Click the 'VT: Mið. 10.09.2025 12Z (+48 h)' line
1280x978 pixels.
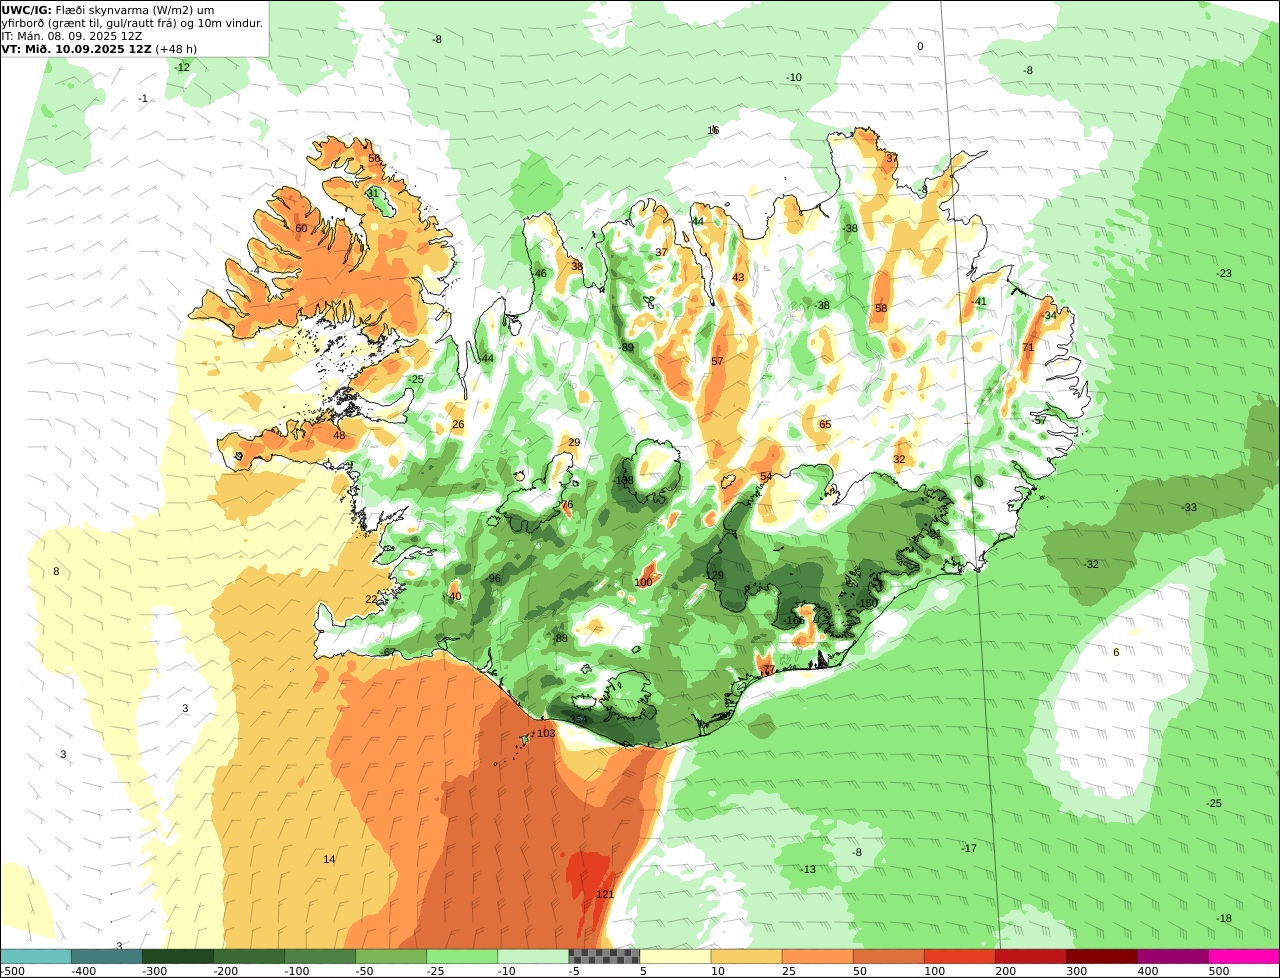(99, 48)
